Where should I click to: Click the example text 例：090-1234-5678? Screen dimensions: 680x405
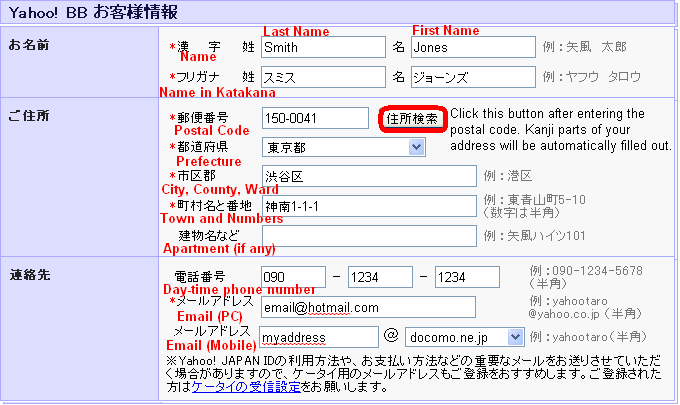(x=586, y=271)
